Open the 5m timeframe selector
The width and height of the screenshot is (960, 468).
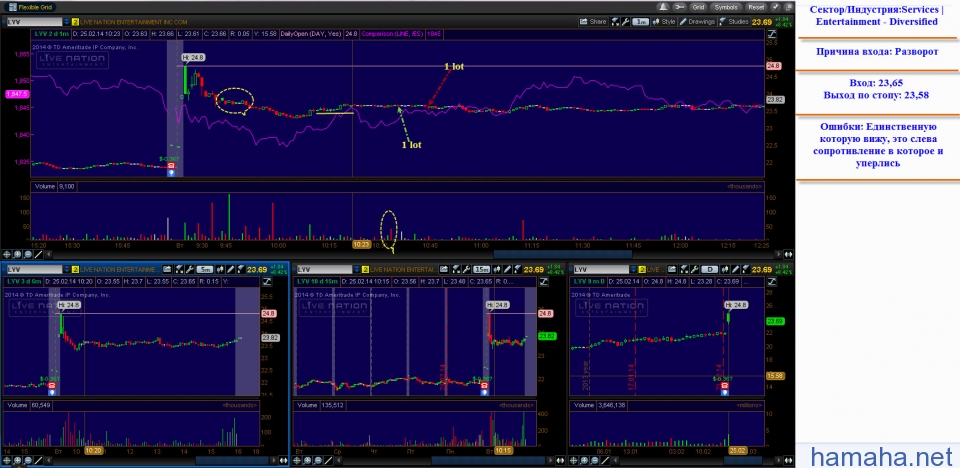point(205,270)
